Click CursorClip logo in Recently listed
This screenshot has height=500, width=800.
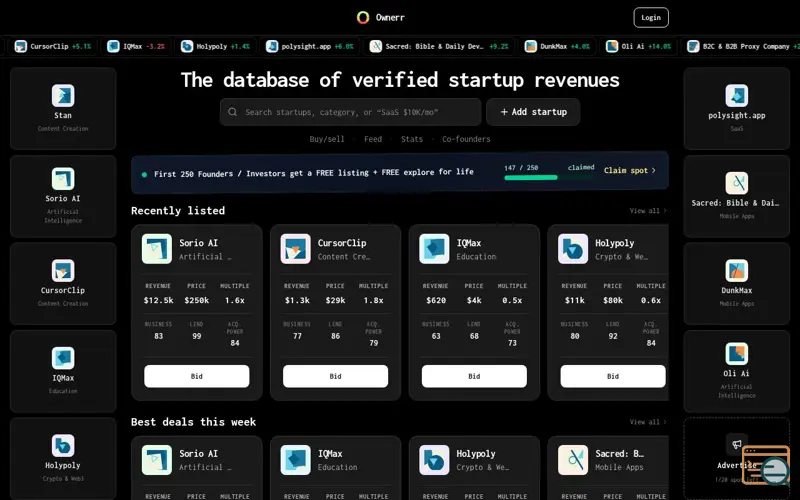point(295,249)
